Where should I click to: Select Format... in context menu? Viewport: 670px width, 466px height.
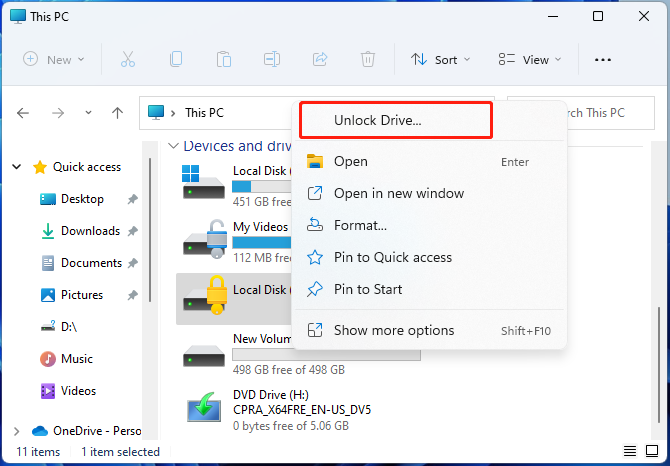(429, 226)
